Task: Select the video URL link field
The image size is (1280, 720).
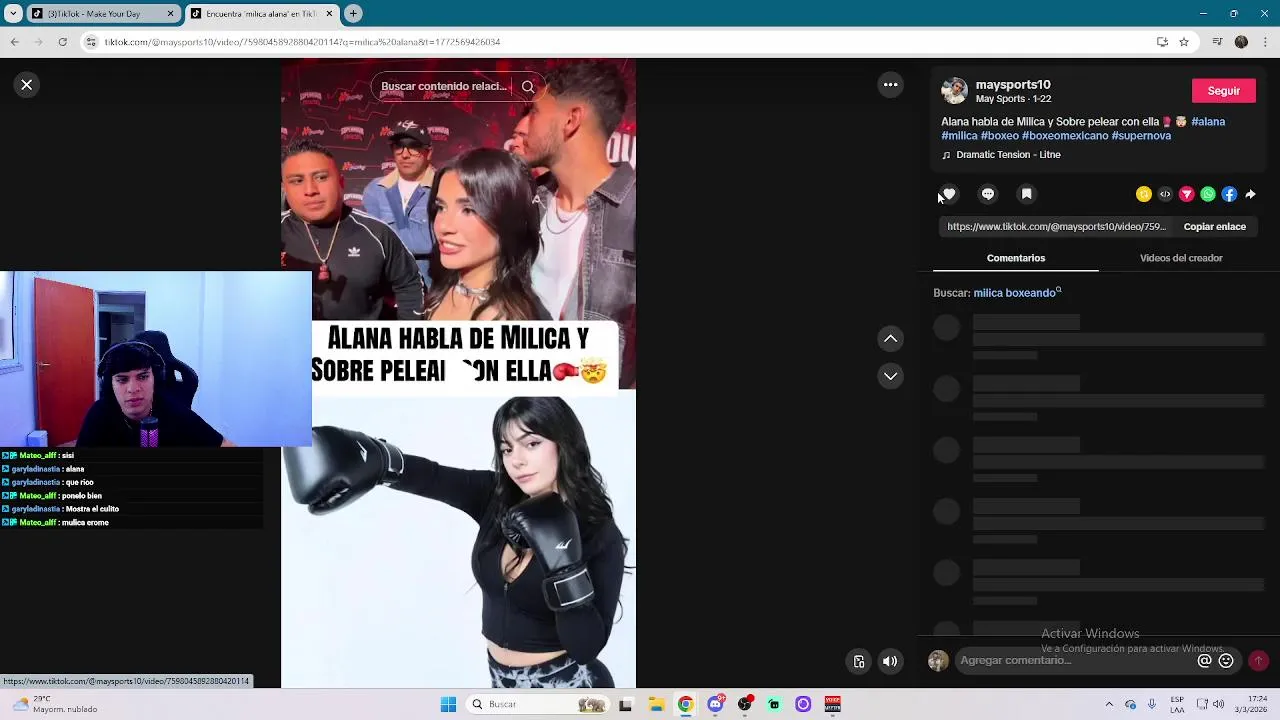Action: pos(1056,226)
